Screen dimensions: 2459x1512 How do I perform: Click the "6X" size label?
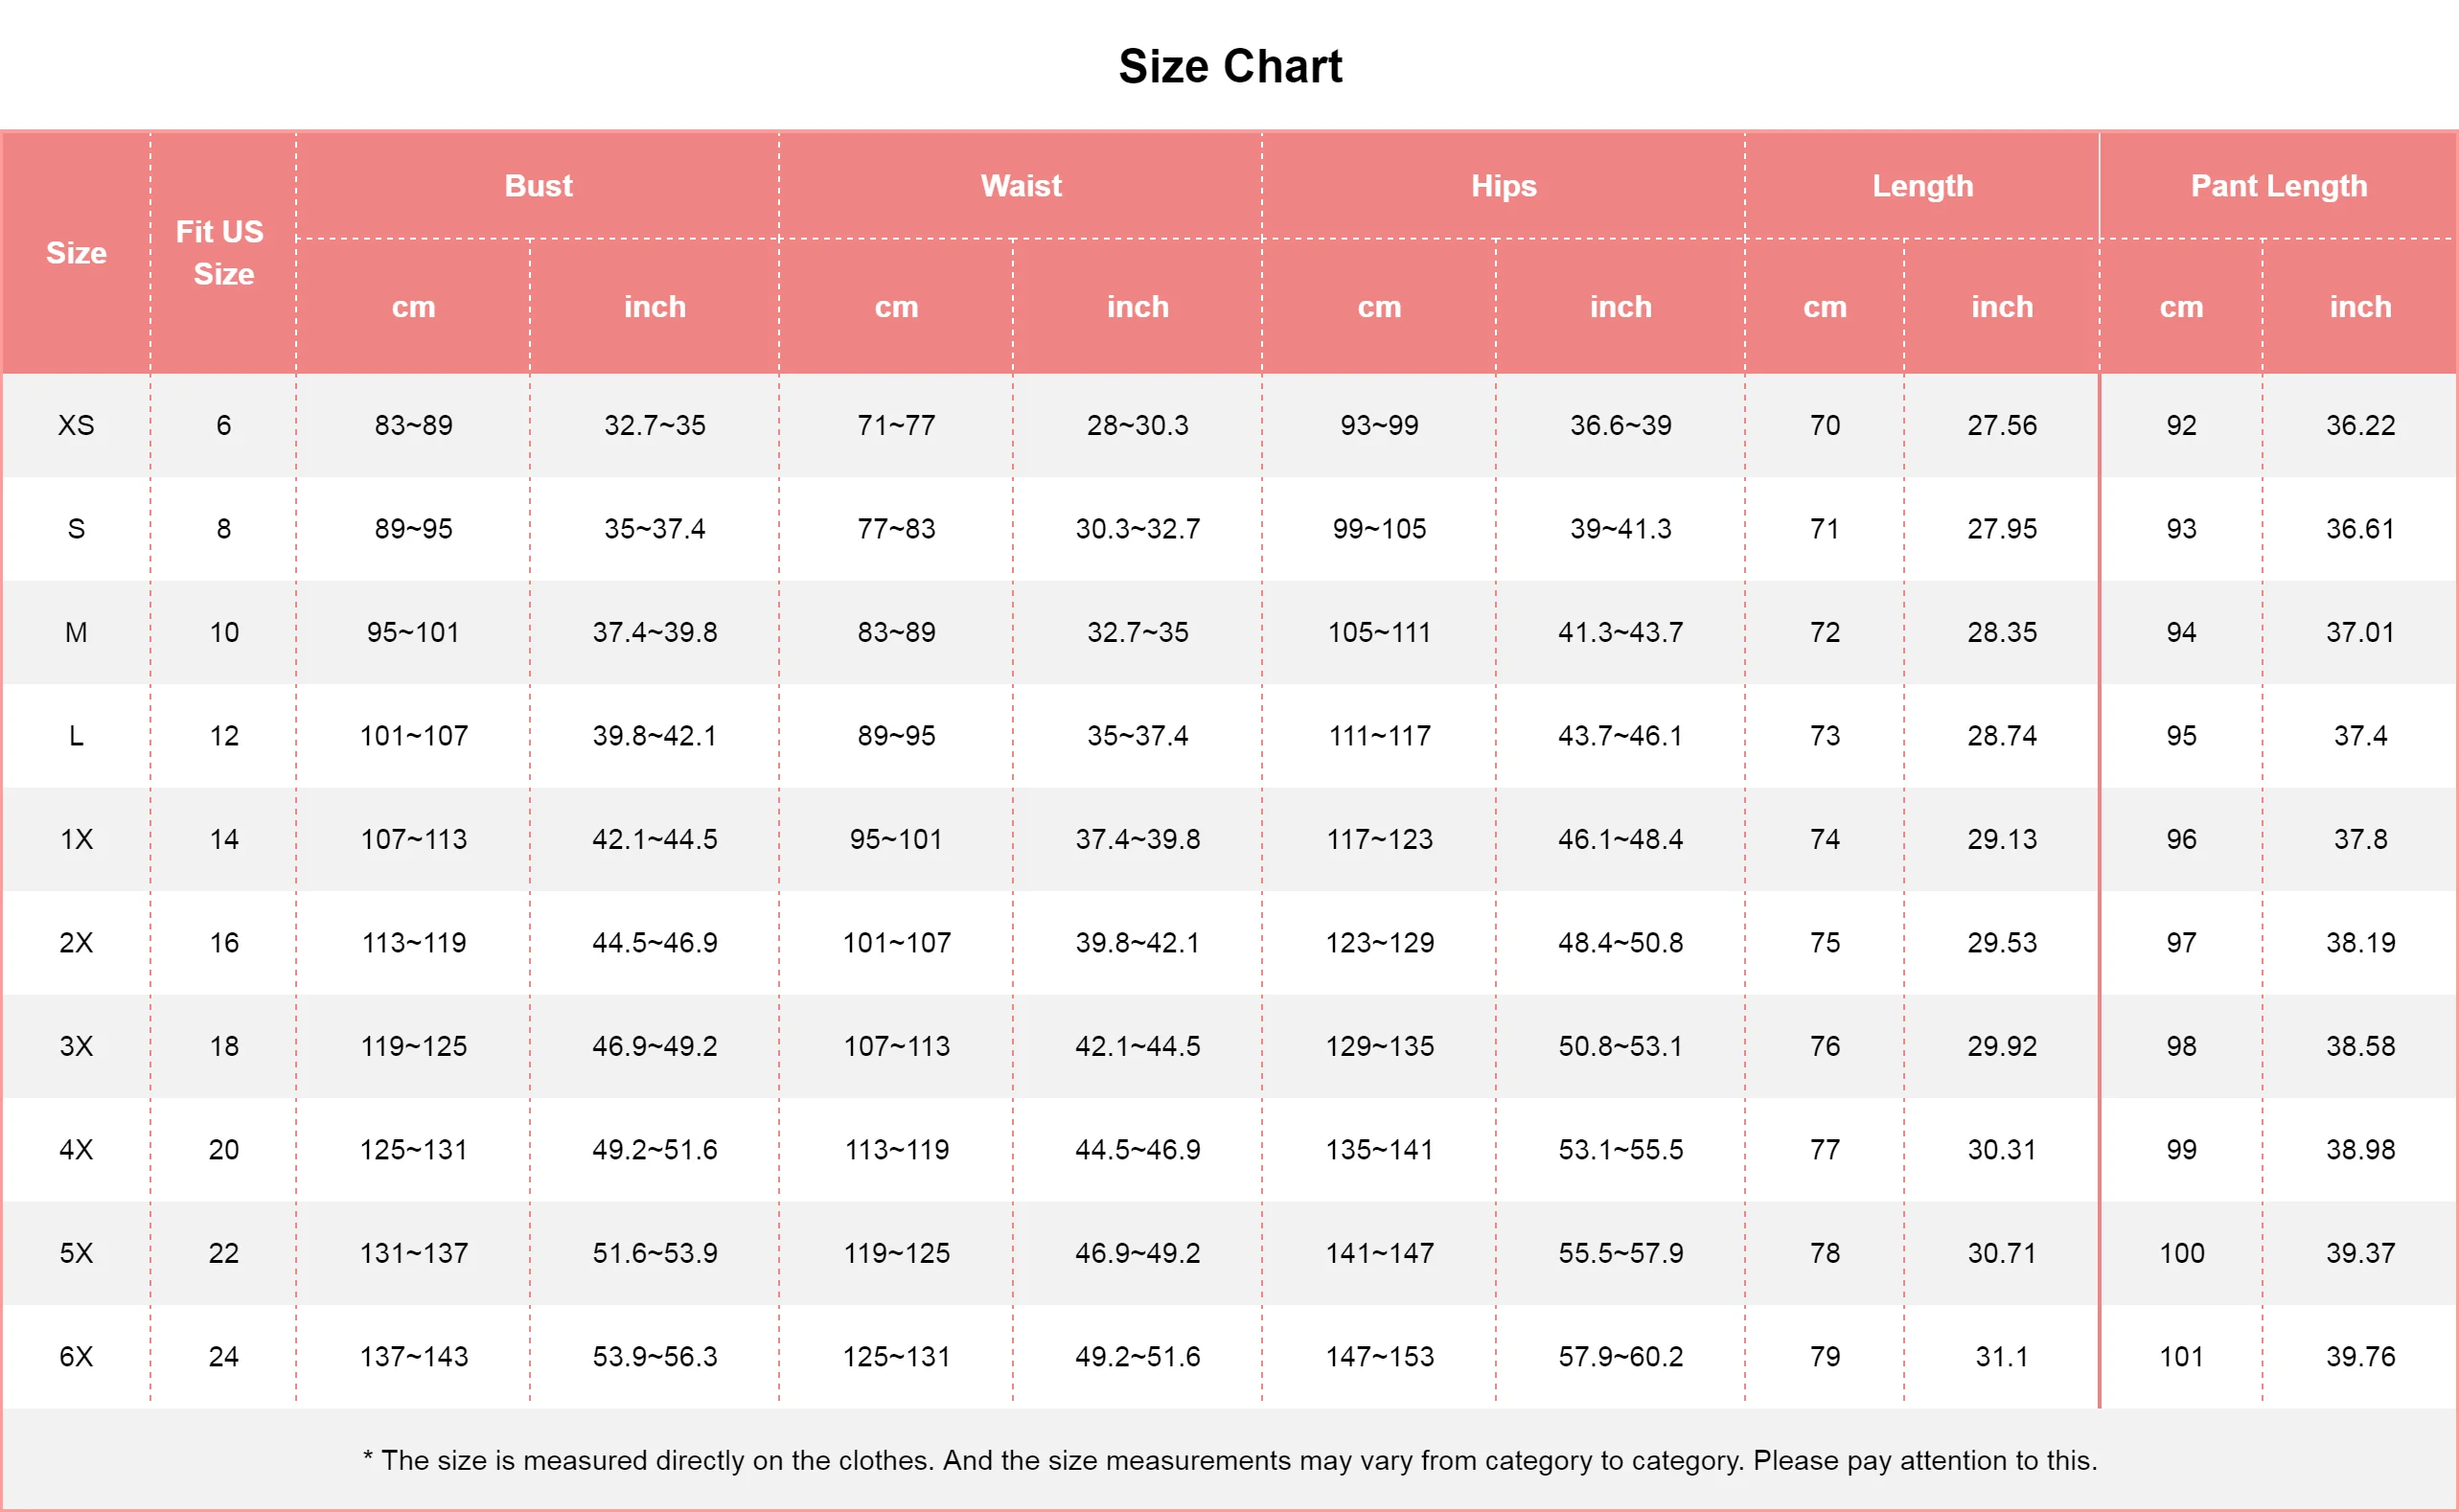76,1357
